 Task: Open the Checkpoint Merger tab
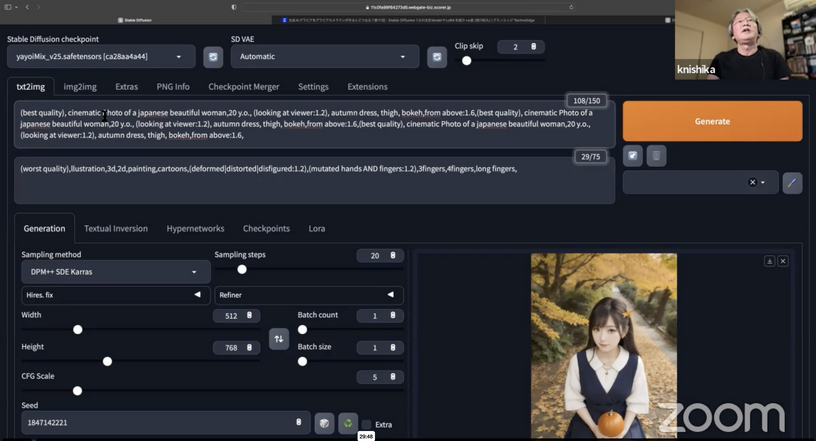(x=244, y=86)
